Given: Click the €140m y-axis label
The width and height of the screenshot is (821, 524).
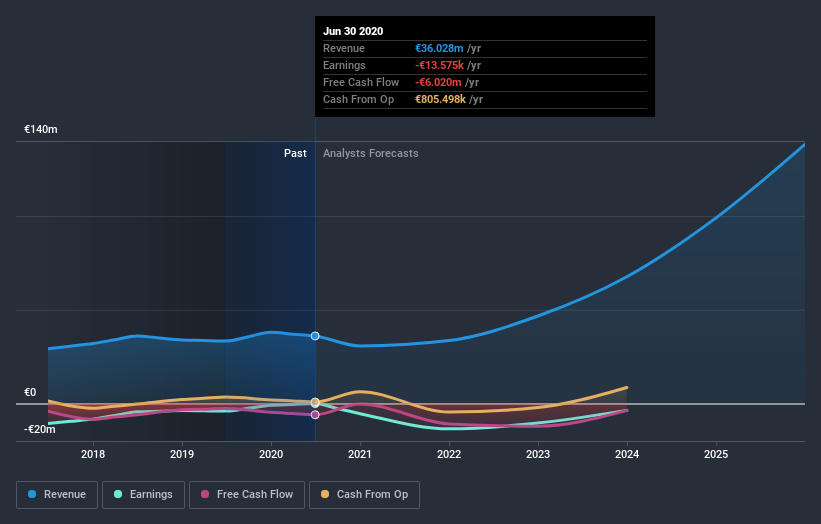Looking at the screenshot, I should click(x=41, y=129).
